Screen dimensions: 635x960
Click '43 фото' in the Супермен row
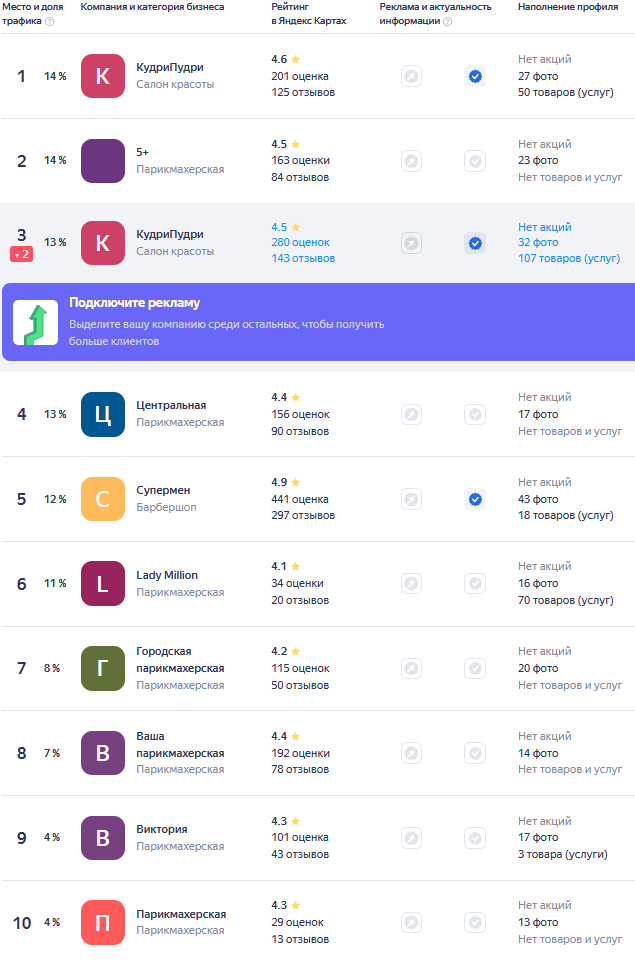pos(538,500)
